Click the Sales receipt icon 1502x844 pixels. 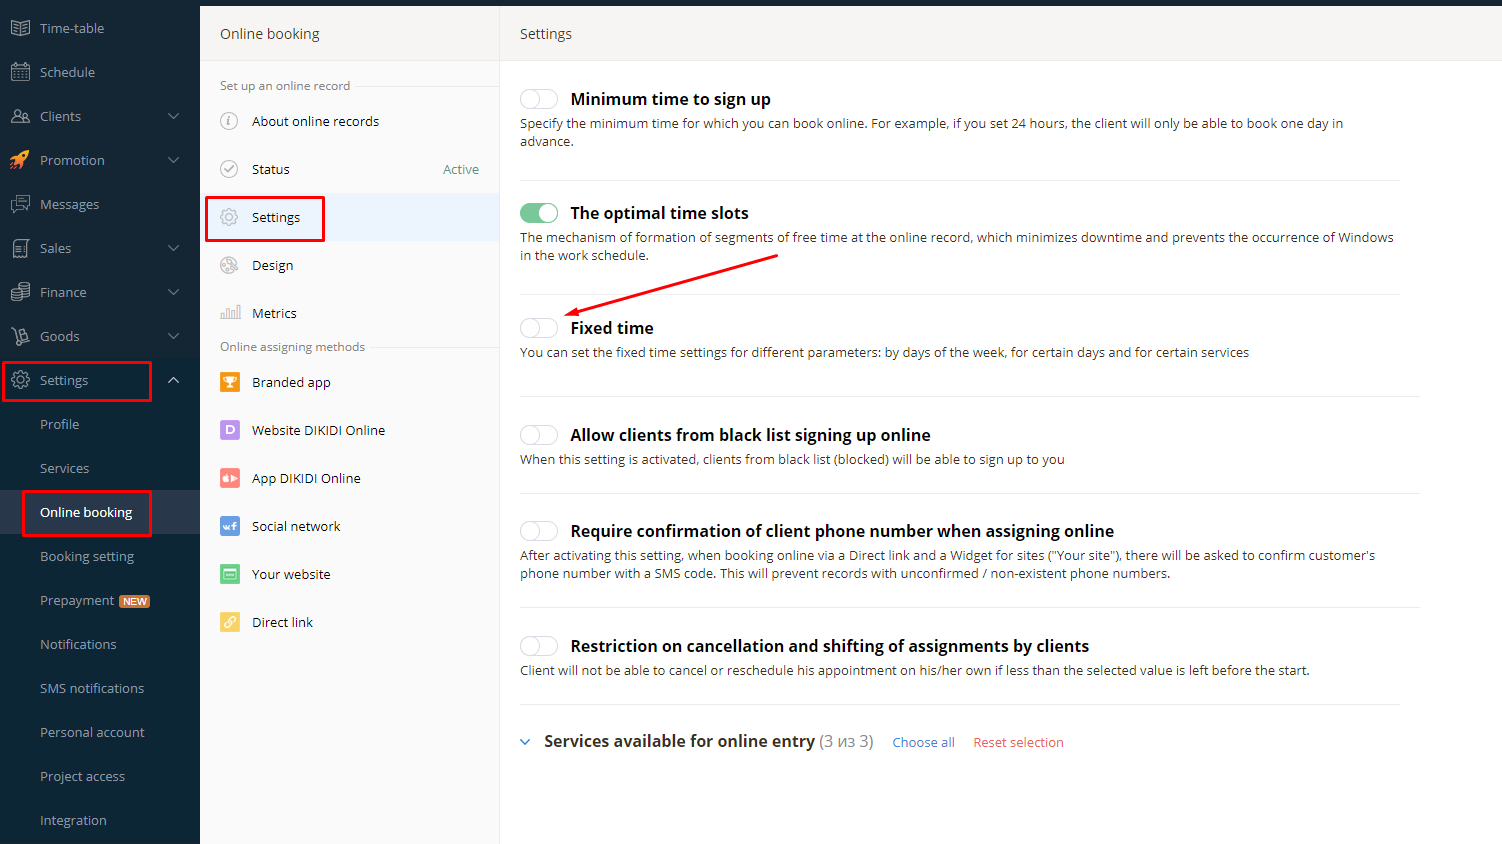[x=20, y=248]
